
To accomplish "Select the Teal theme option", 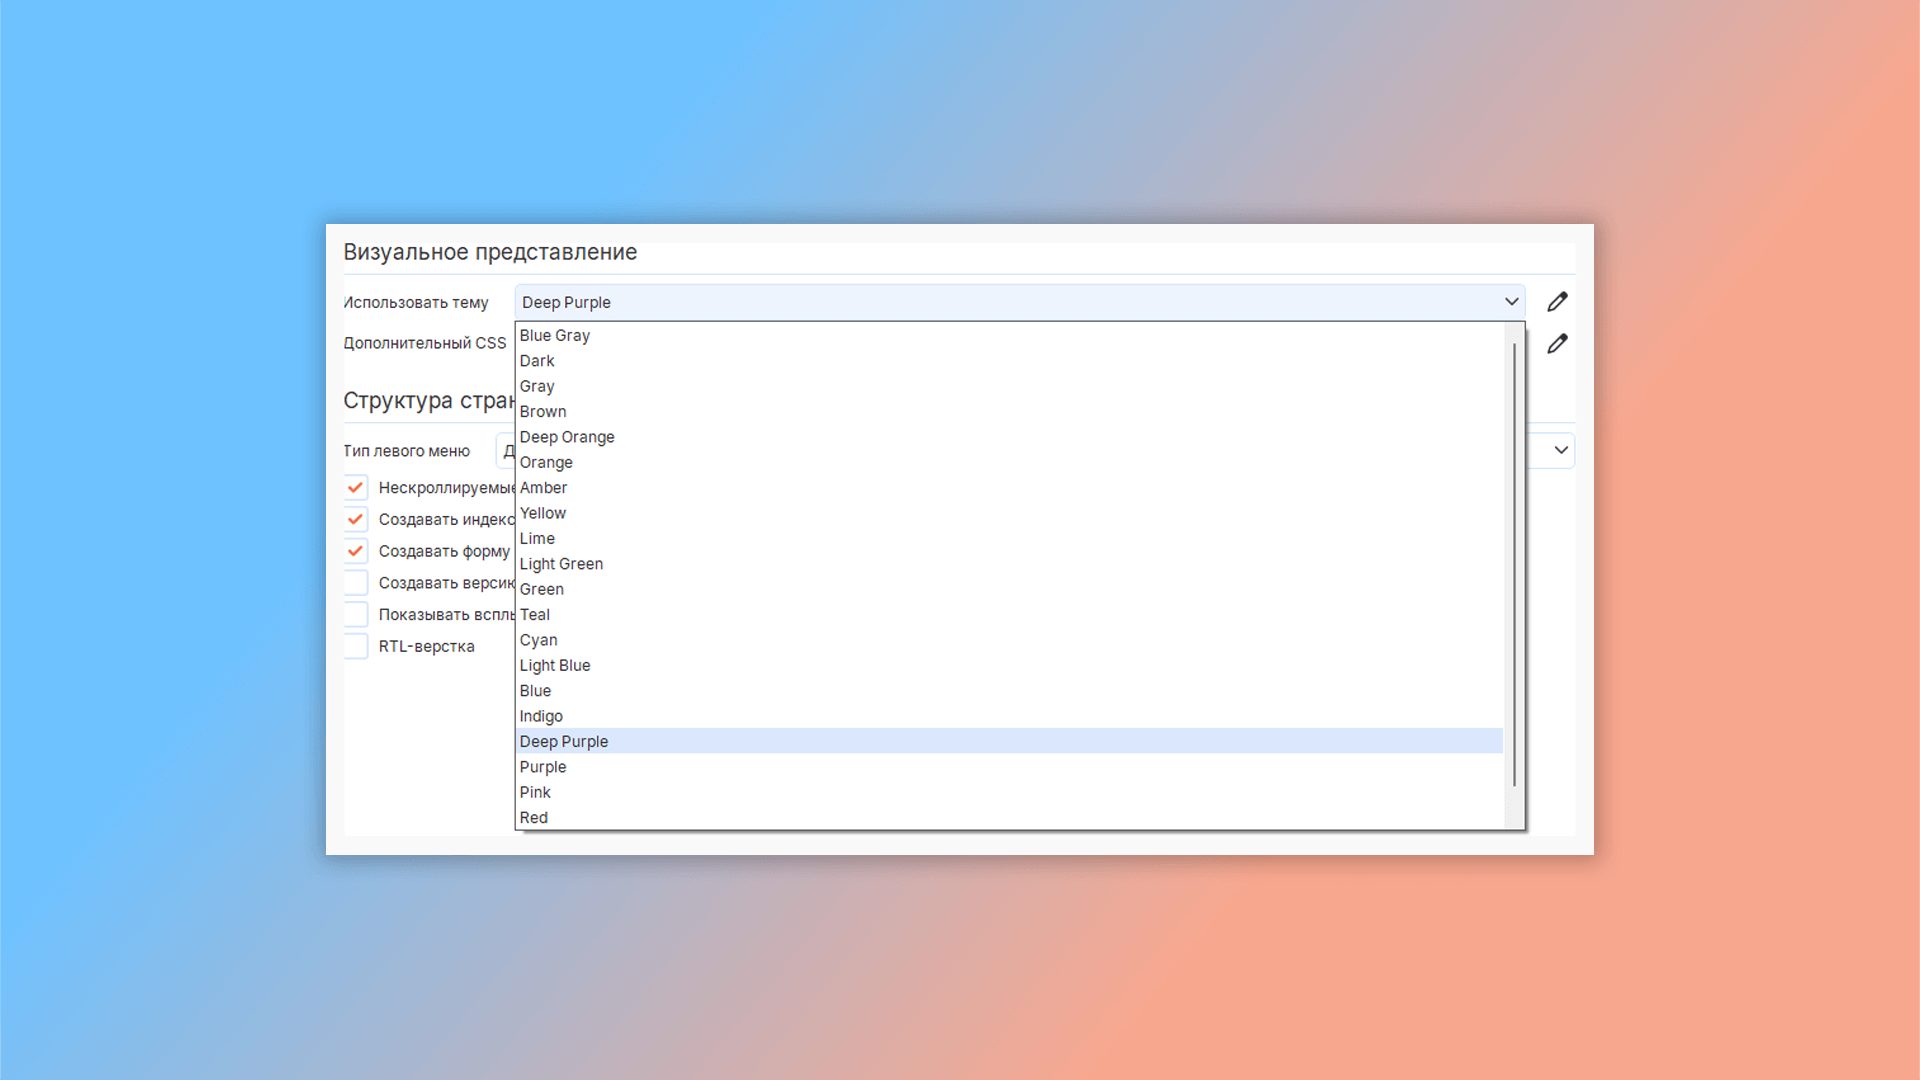I will 535,615.
